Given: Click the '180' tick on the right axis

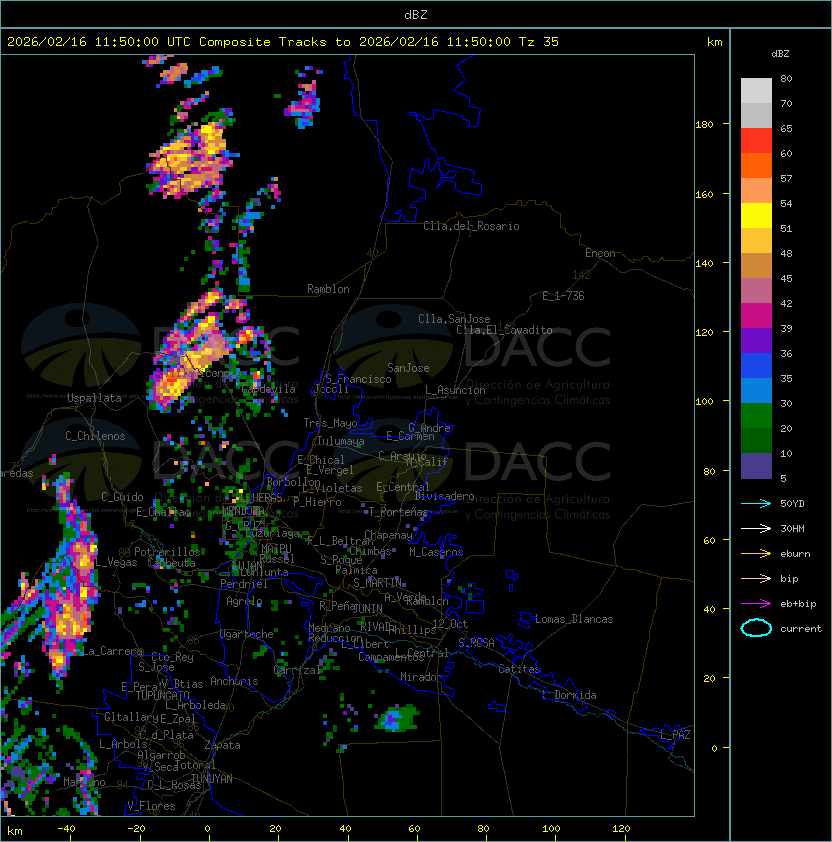Looking at the screenshot, I should pos(704,125).
